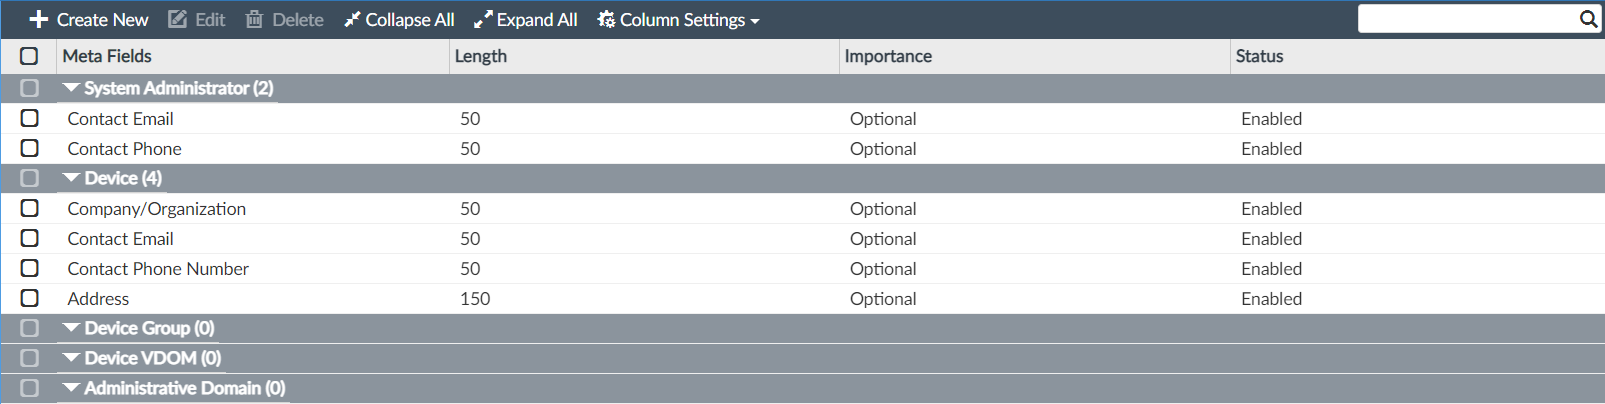Select the Company/Organization row checkbox
The height and width of the screenshot is (404, 1605).
pyautogui.click(x=30, y=208)
